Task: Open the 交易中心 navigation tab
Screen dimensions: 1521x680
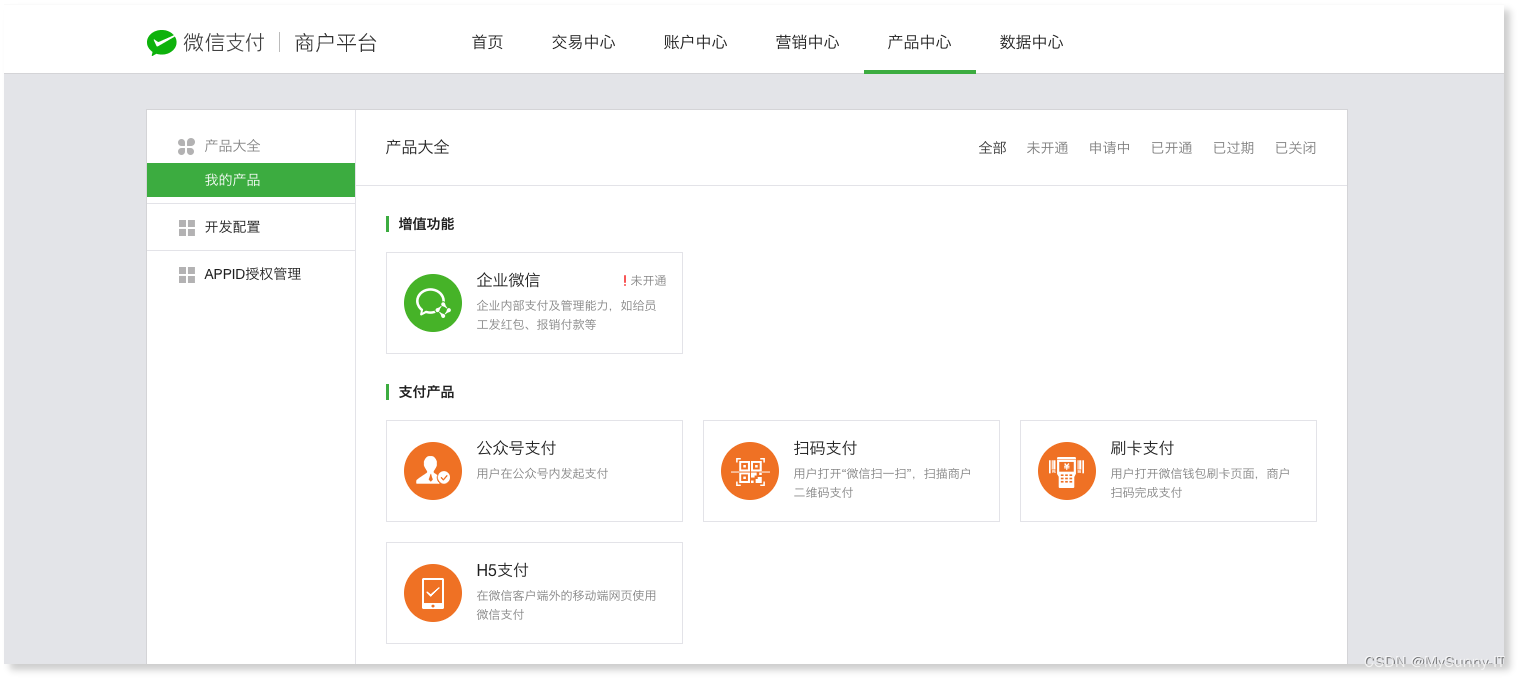Action: [x=584, y=42]
